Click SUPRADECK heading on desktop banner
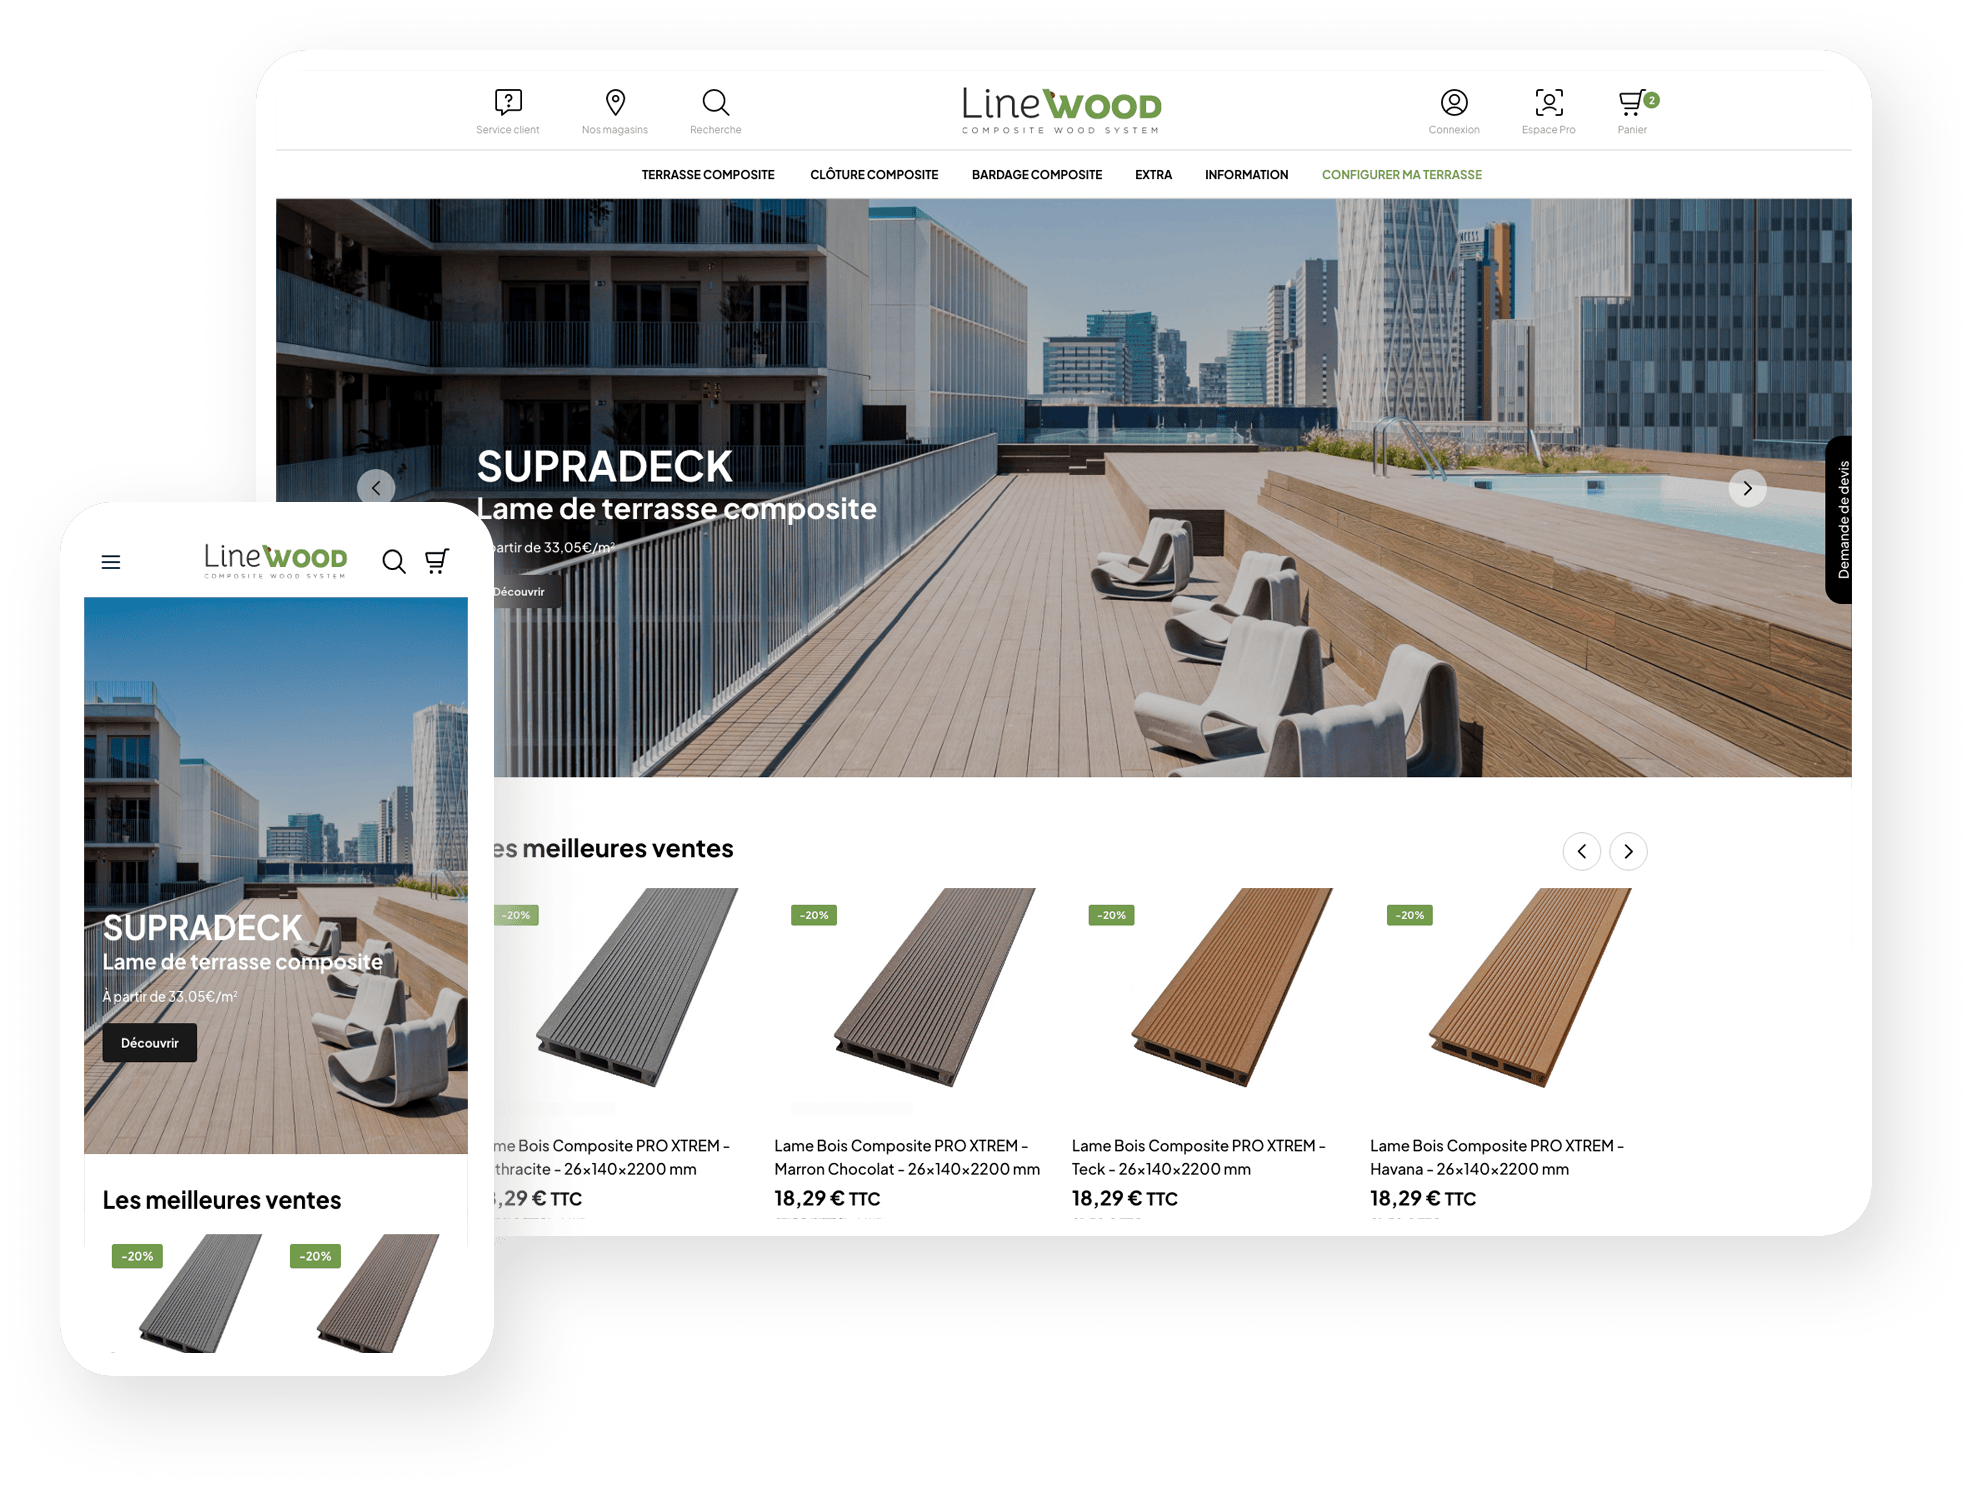1972x1486 pixels. pyautogui.click(x=604, y=467)
